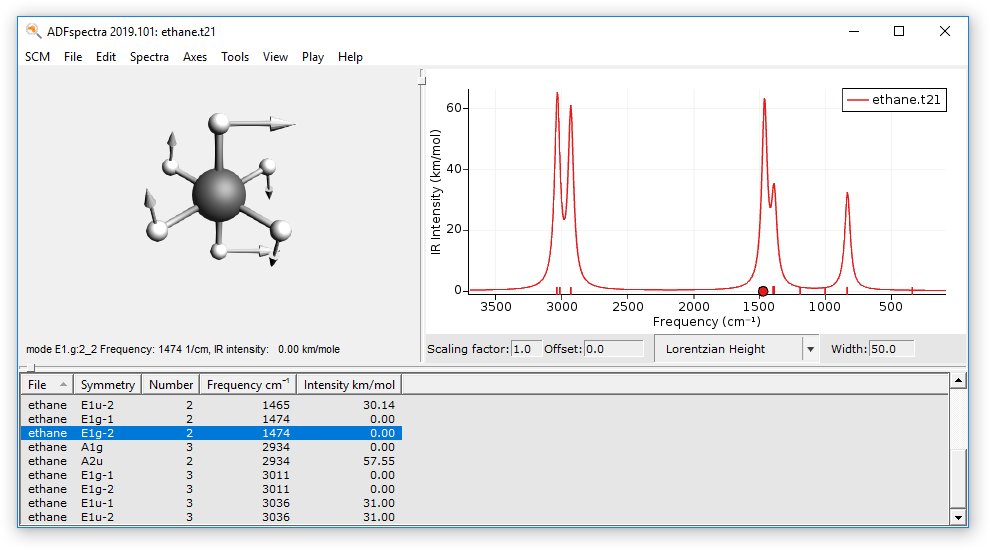Click the scroll up arrow of mode table
The height and width of the screenshot is (550, 990).
click(958, 380)
